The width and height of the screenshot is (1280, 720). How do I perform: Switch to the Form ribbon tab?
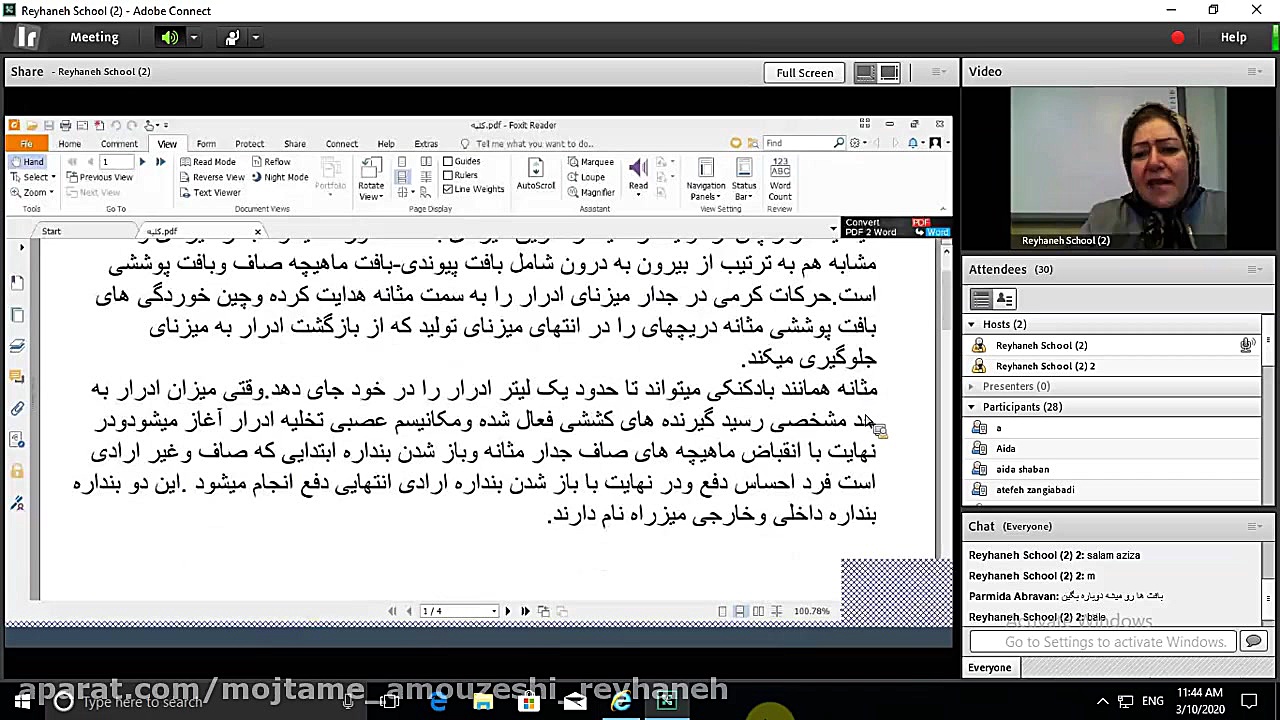[x=206, y=143]
